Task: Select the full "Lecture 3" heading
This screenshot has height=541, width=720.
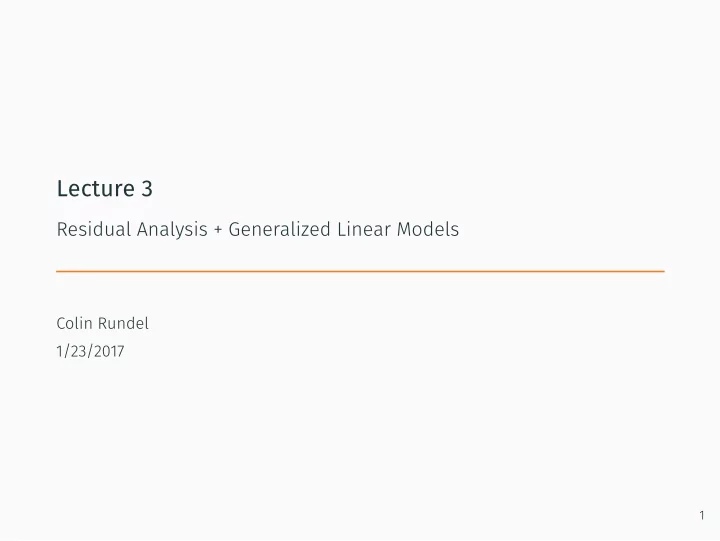Action: [105, 188]
